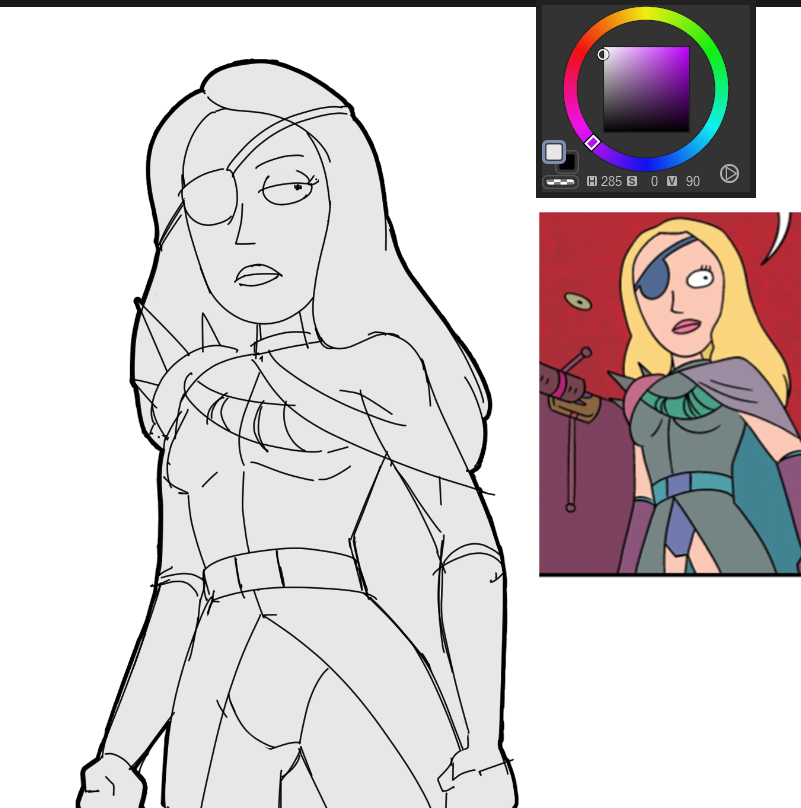Click the circular picker handle on color square
Viewport: 801px width, 808px height.
[x=603, y=55]
